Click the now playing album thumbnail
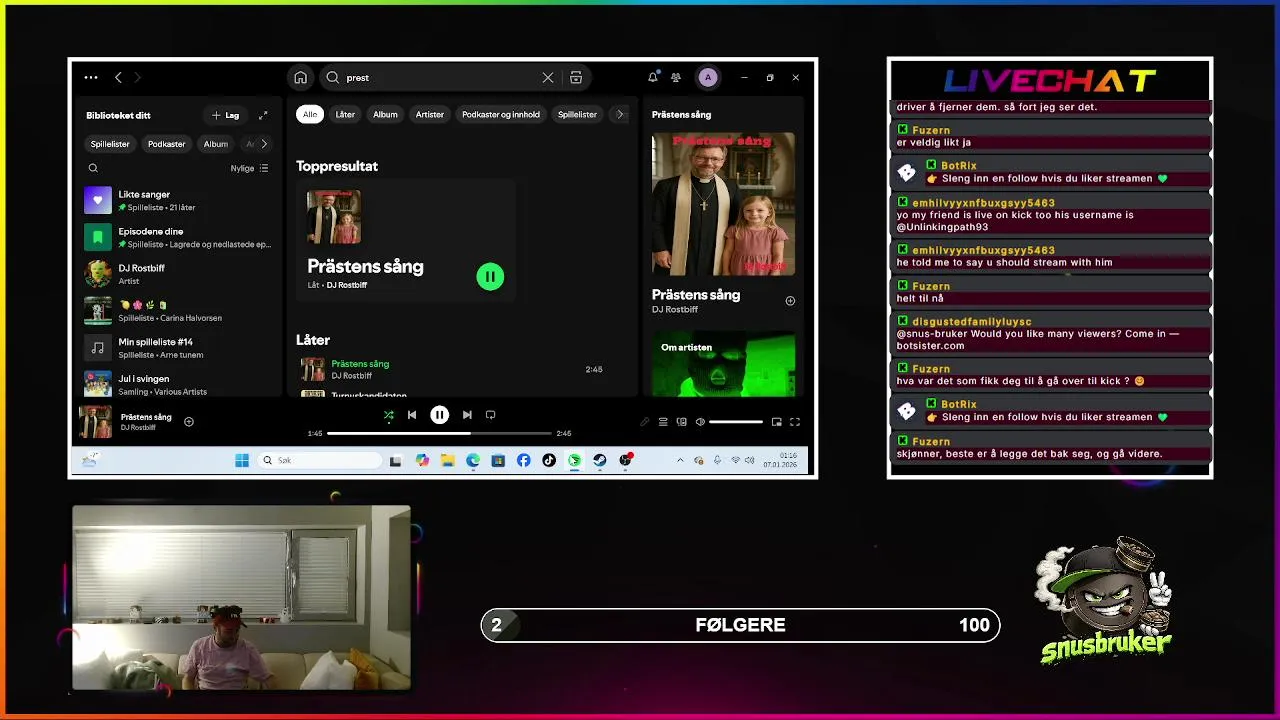 [x=96, y=422]
